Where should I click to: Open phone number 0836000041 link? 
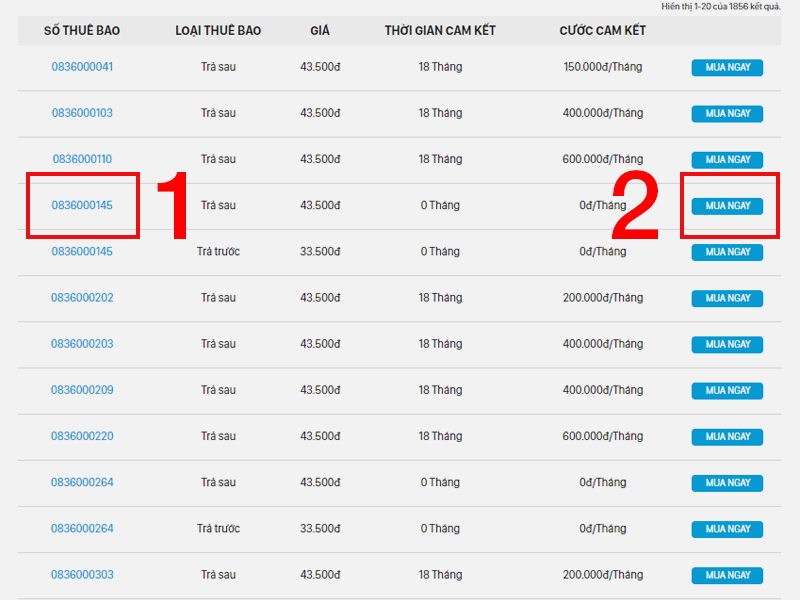82,67
